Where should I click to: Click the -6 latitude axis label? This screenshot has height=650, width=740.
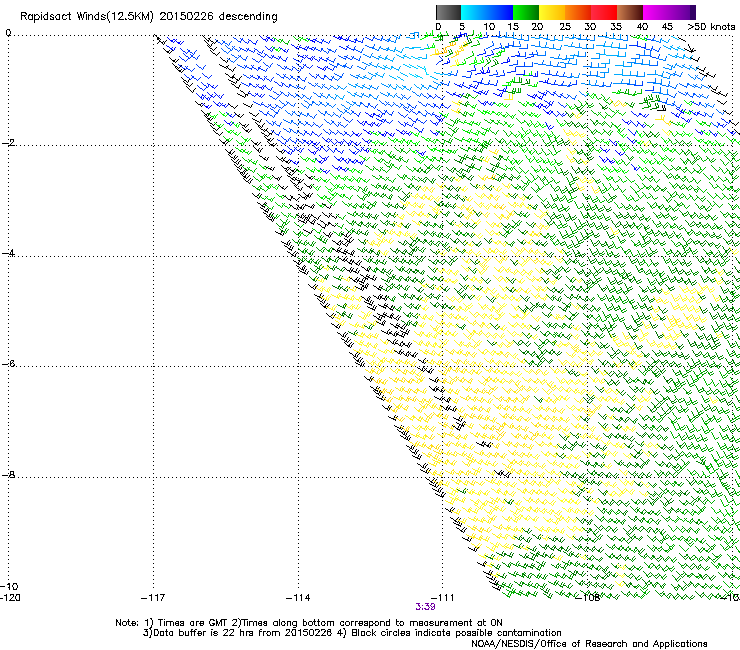[8, 364]
